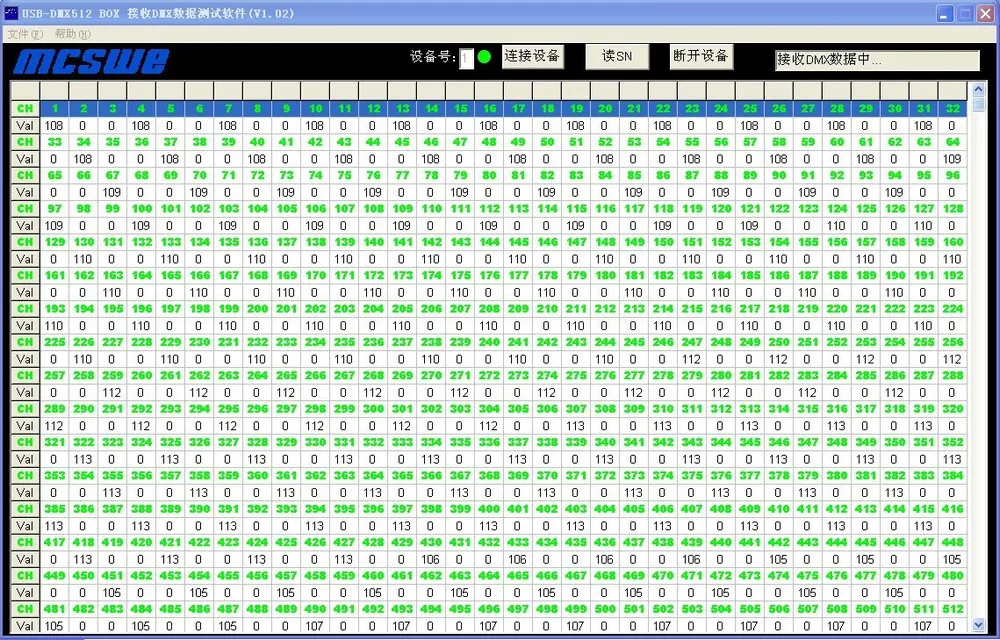Click the 断开设备 disconnect device button
Image resolution: width=1000 pixels, height=640 pixels.
pyautogui.click(x=700, y=56)
